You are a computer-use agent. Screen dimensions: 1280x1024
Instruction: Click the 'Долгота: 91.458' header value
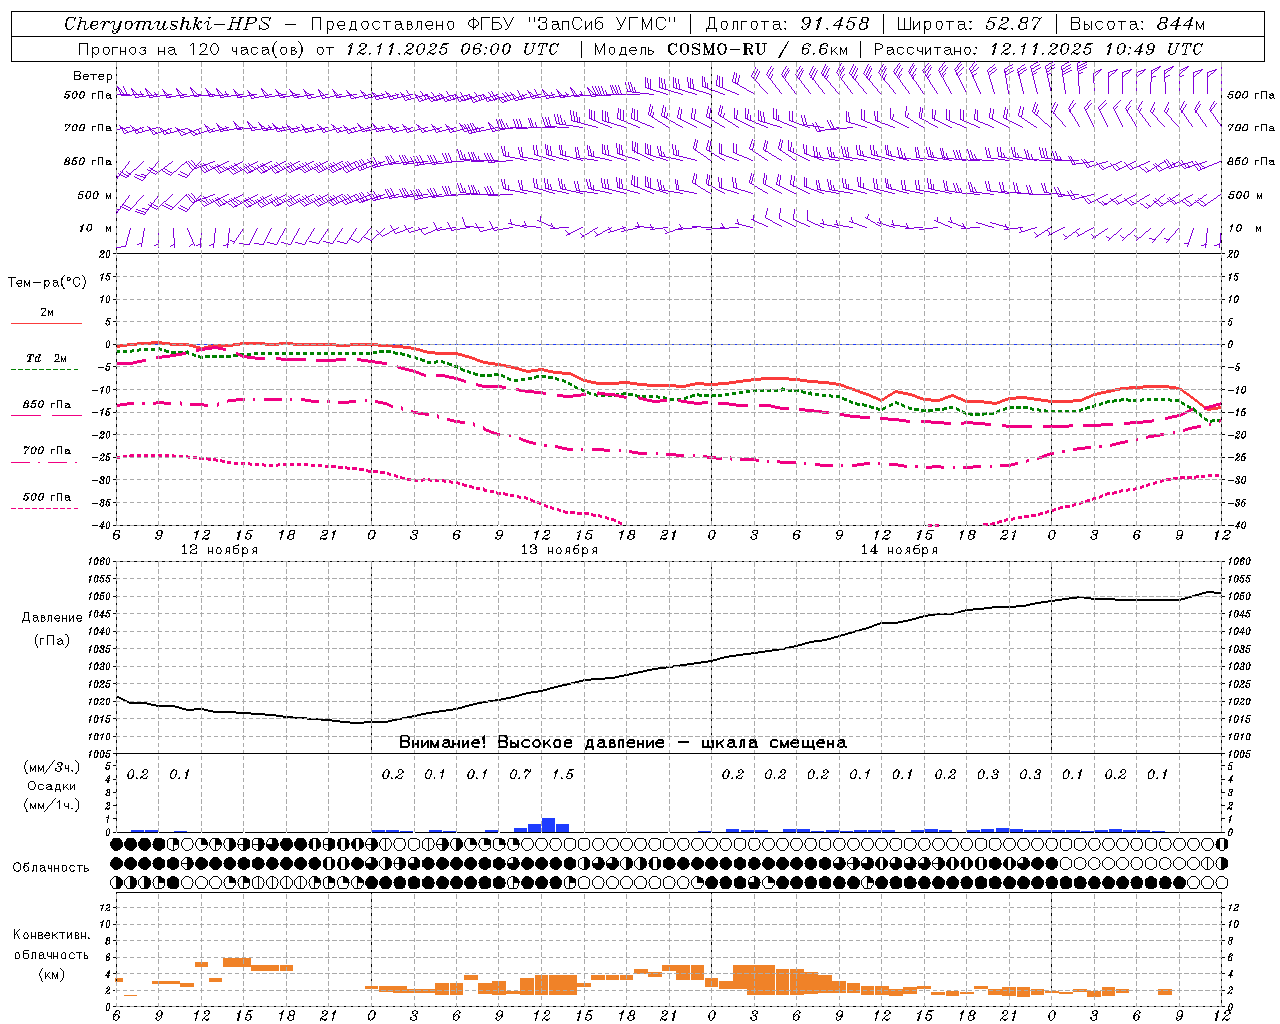[788, 24]
